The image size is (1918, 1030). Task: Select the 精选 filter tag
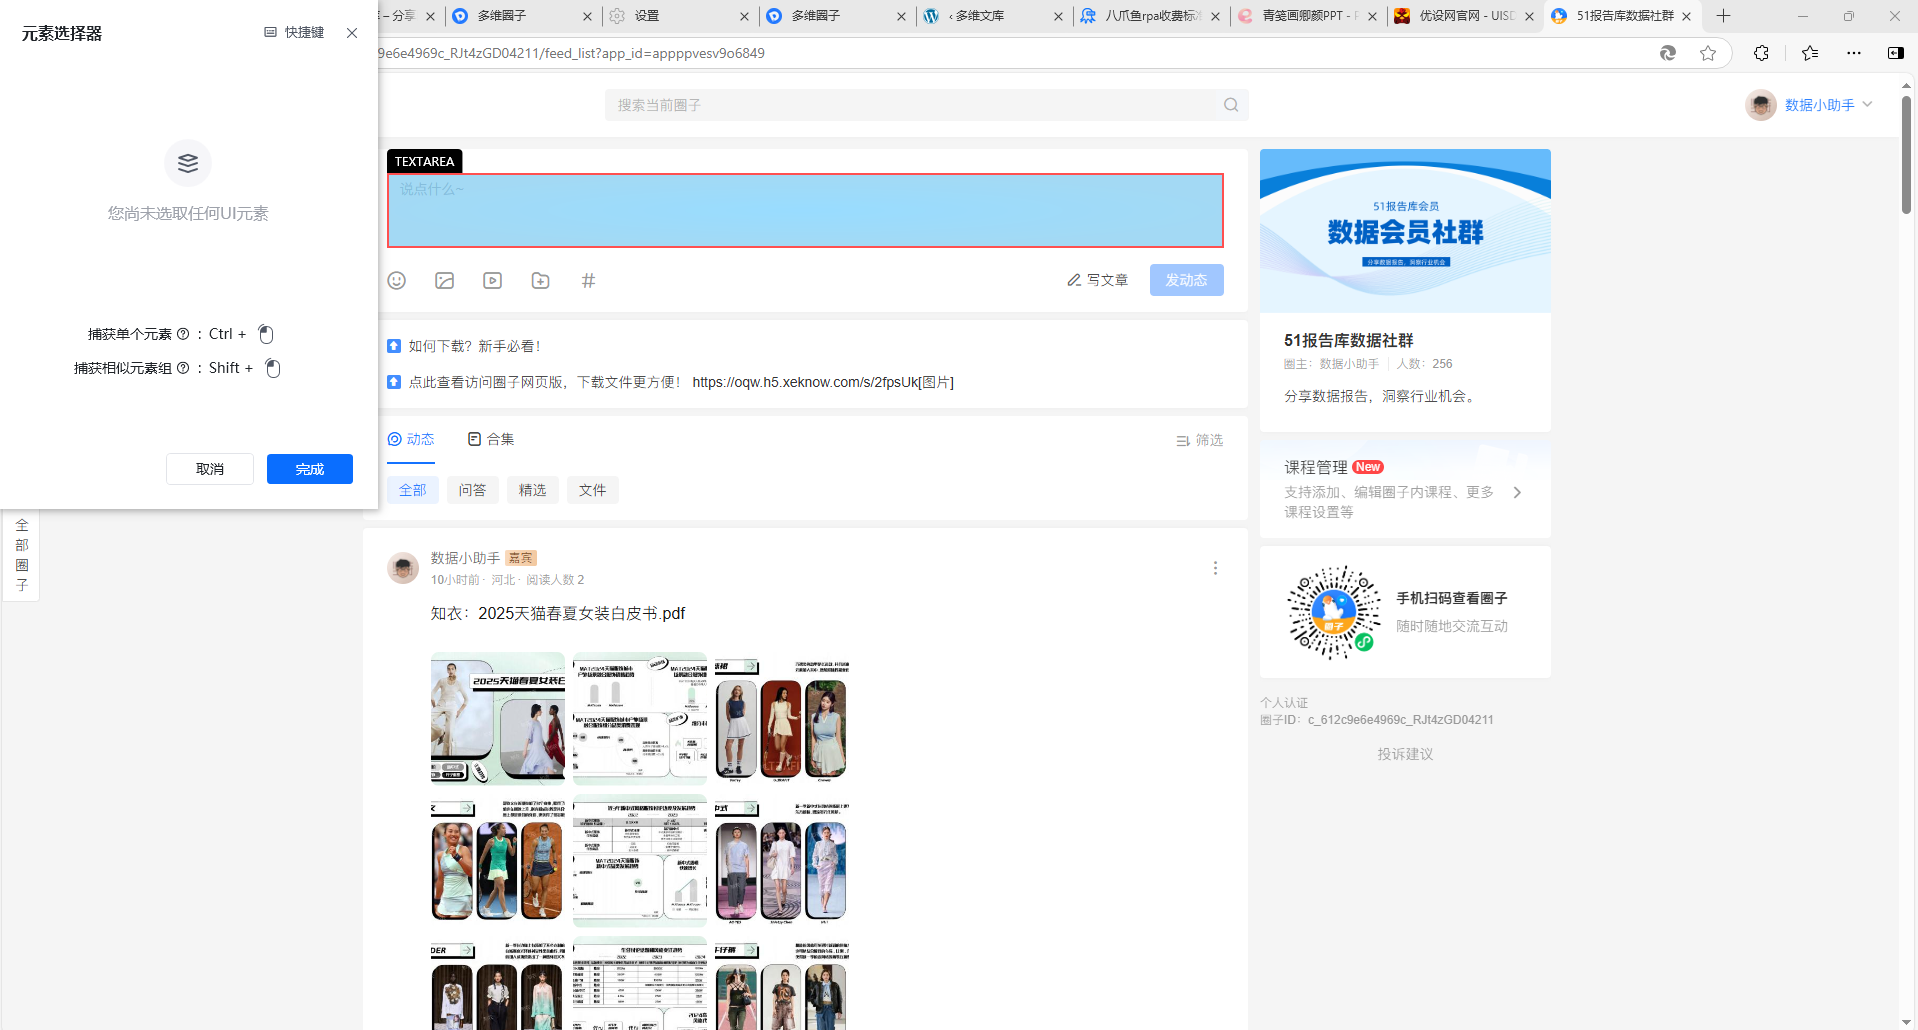tap(533, 490)
